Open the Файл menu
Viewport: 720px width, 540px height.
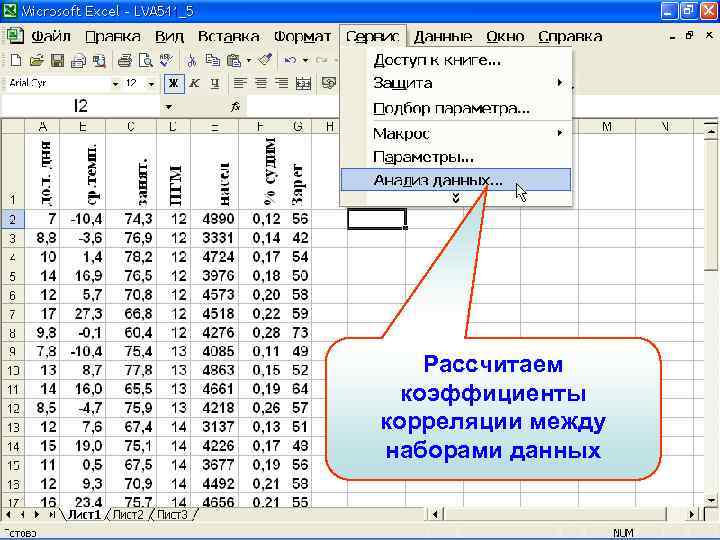(51, 36)
